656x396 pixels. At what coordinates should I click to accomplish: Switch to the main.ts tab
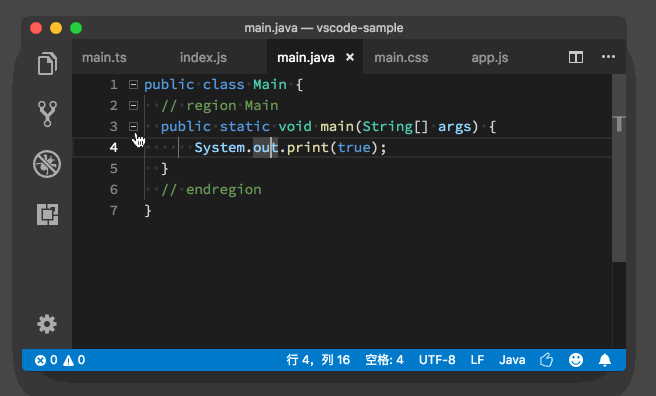[104, 58]
